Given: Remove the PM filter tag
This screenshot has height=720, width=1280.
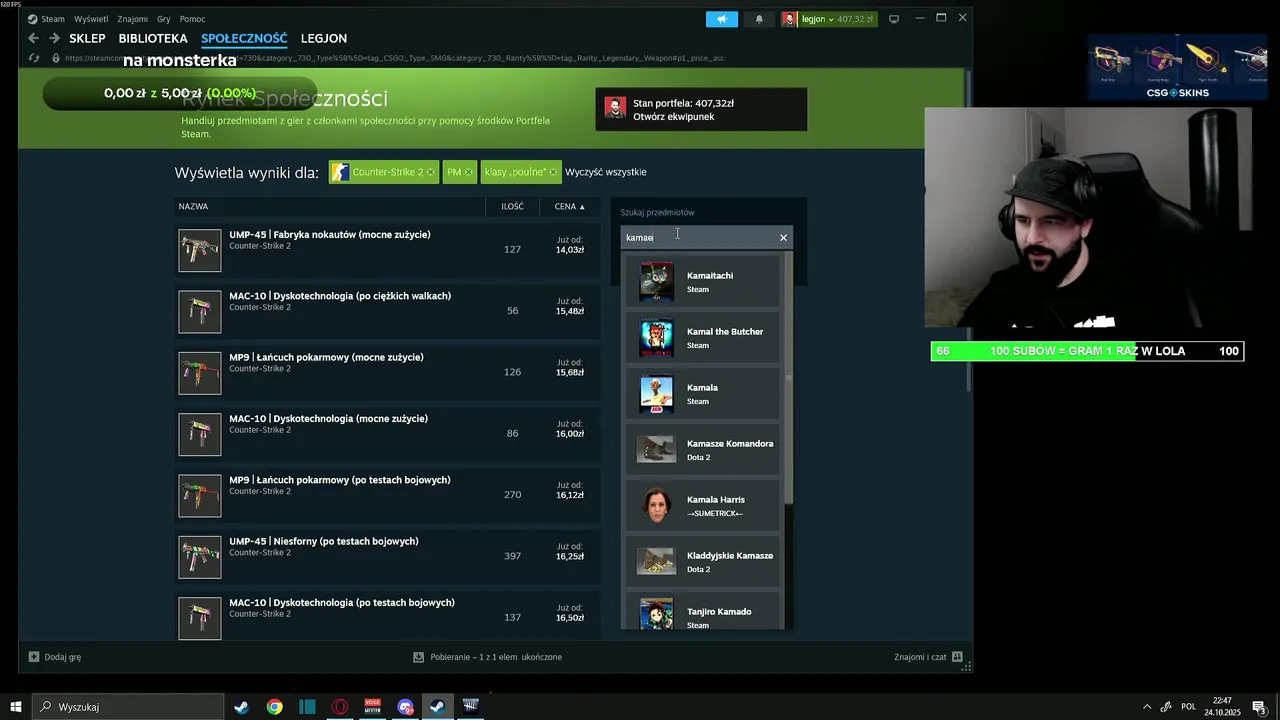Looking at the screenshot, I should coord(468,172).
